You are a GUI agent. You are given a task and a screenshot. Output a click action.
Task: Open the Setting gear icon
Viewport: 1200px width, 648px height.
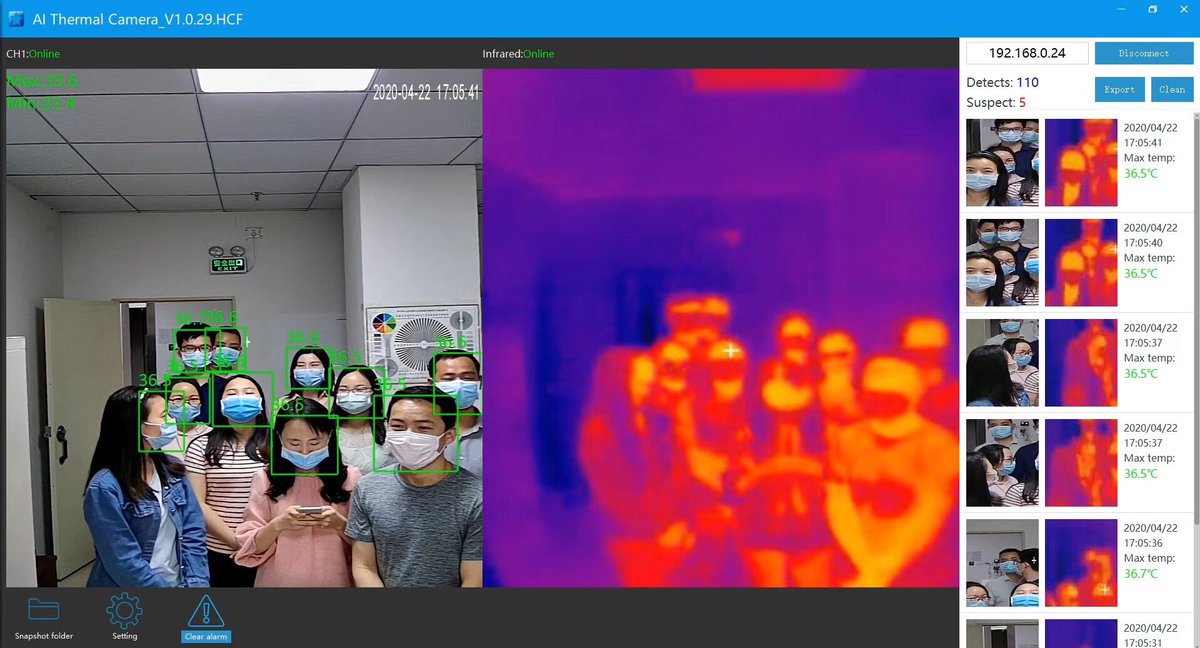point(124,609)
